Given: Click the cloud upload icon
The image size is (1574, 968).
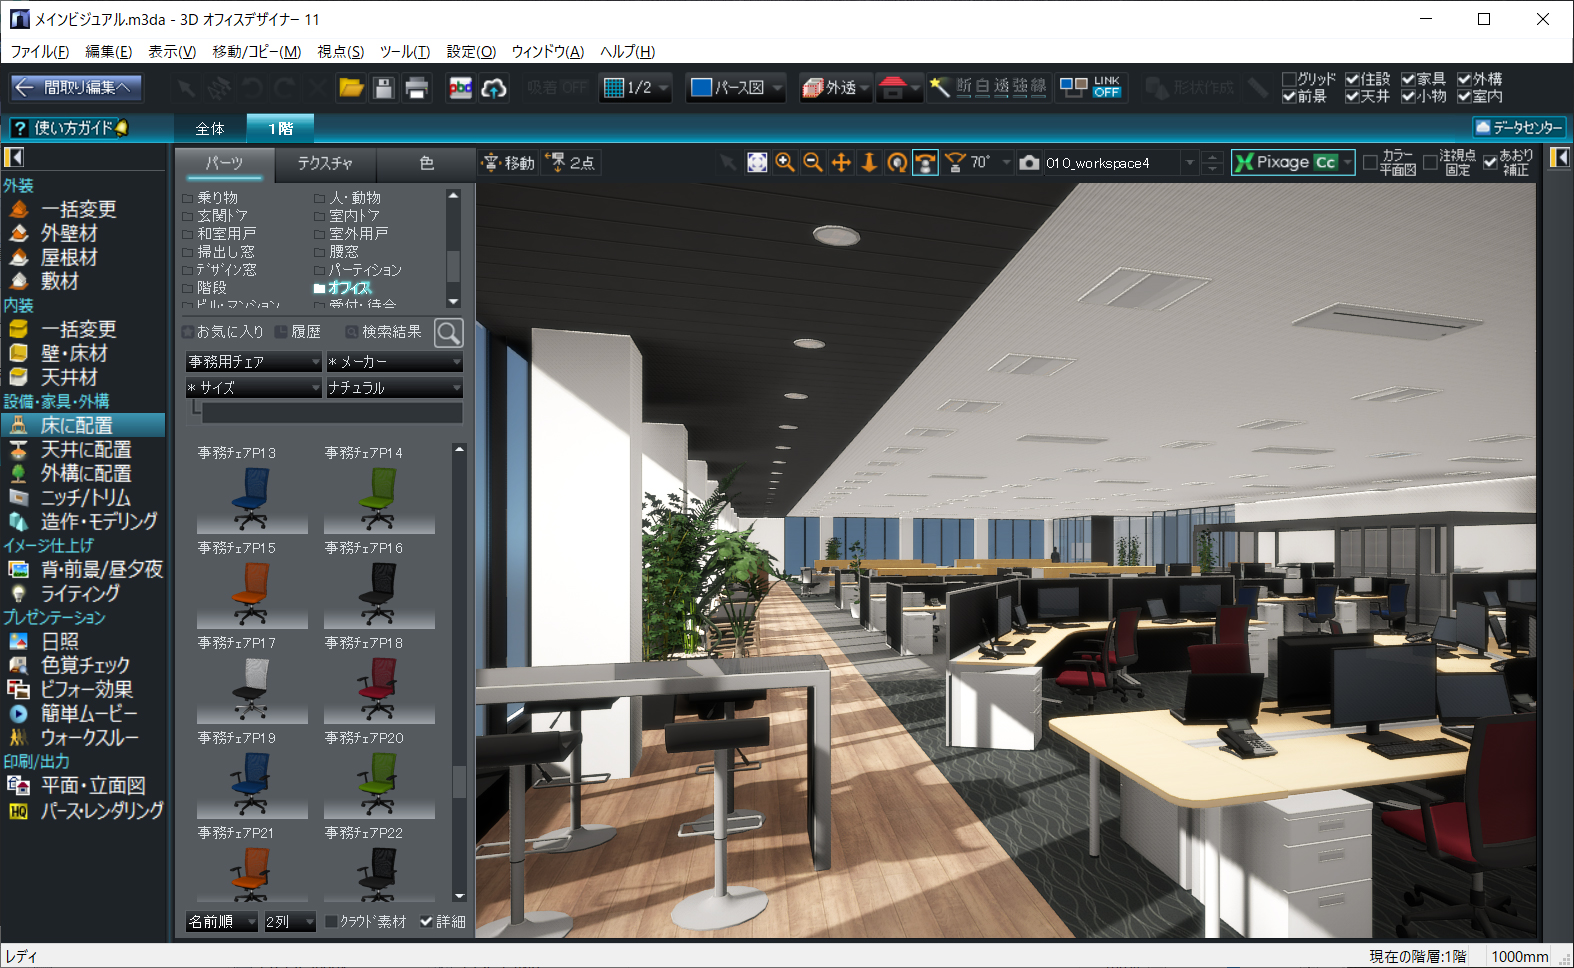Looking at the screenshot, I should pyautogui.click(x=494, y=88).
